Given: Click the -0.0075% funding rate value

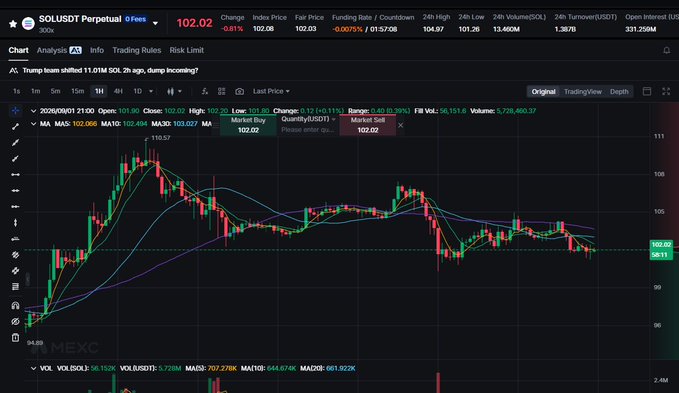Looking at the screenshot, I should pyautogui.click(x=347, y=29).
